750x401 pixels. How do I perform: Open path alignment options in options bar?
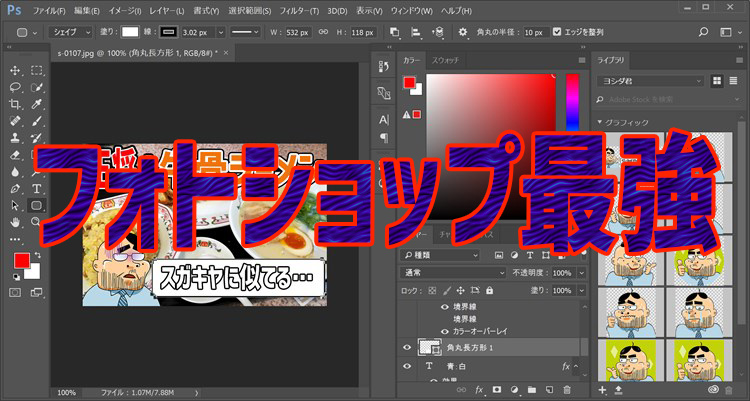[x=416, y=32]
